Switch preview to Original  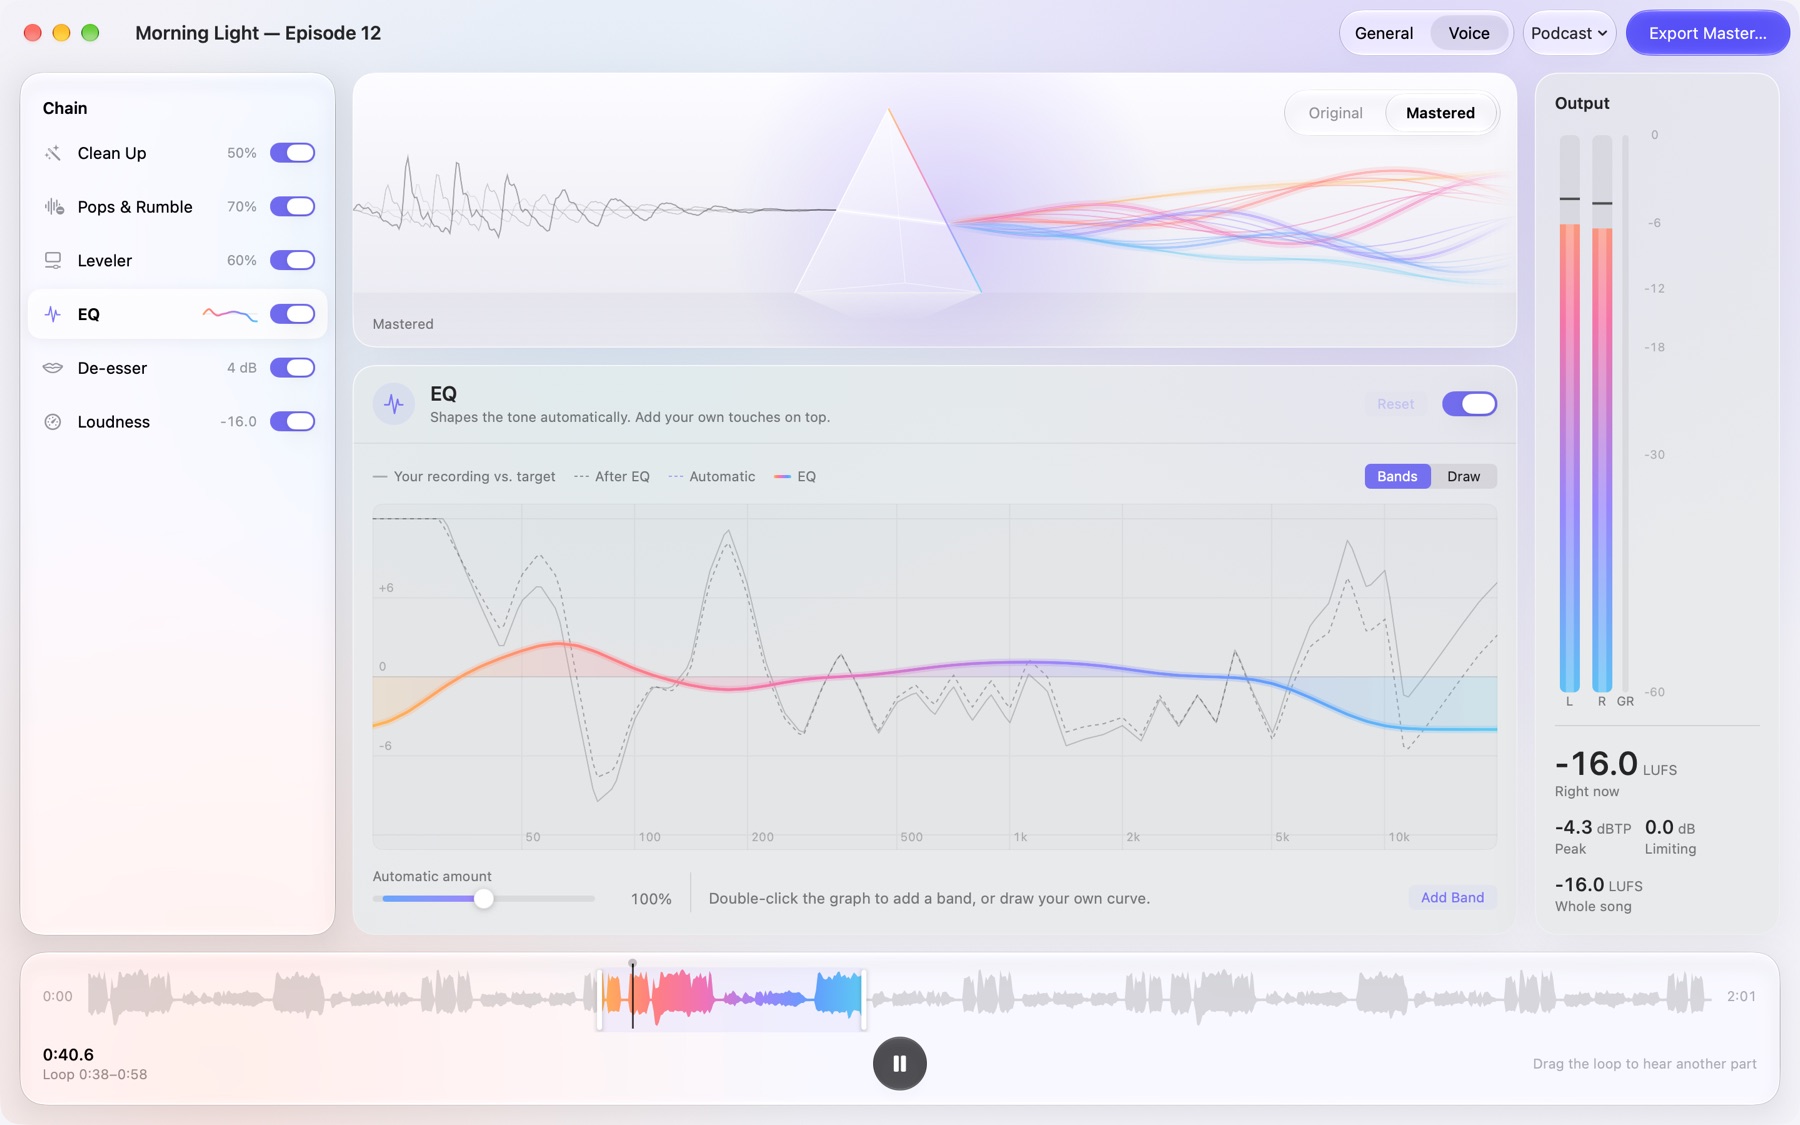1335,113
